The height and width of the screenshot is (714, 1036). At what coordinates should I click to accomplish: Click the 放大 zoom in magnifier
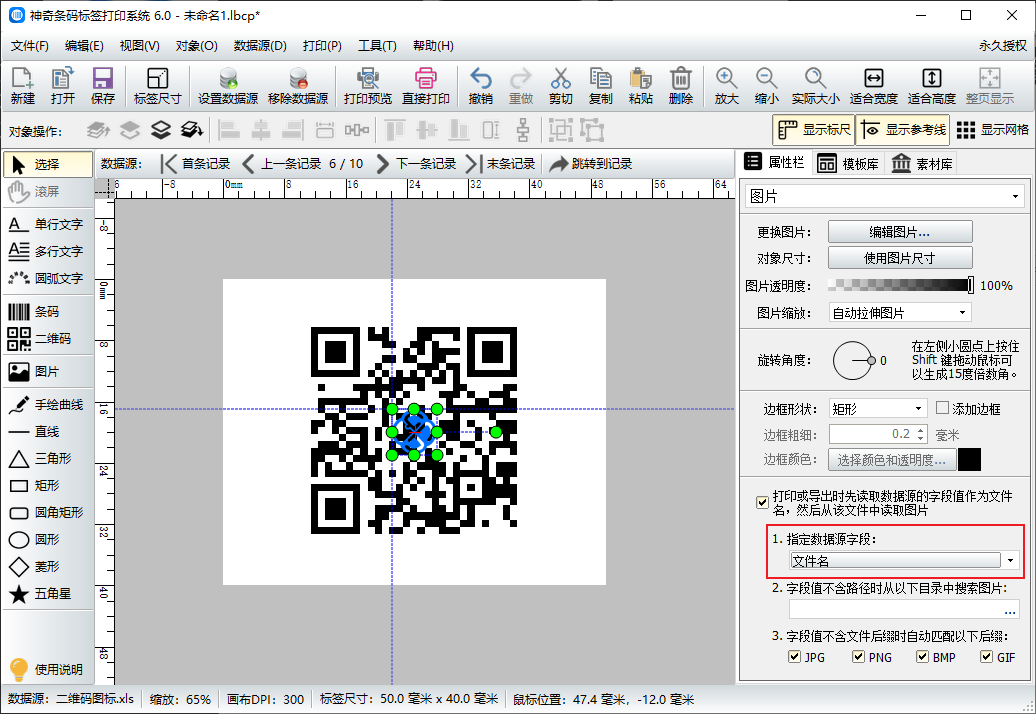coord(726,86)
